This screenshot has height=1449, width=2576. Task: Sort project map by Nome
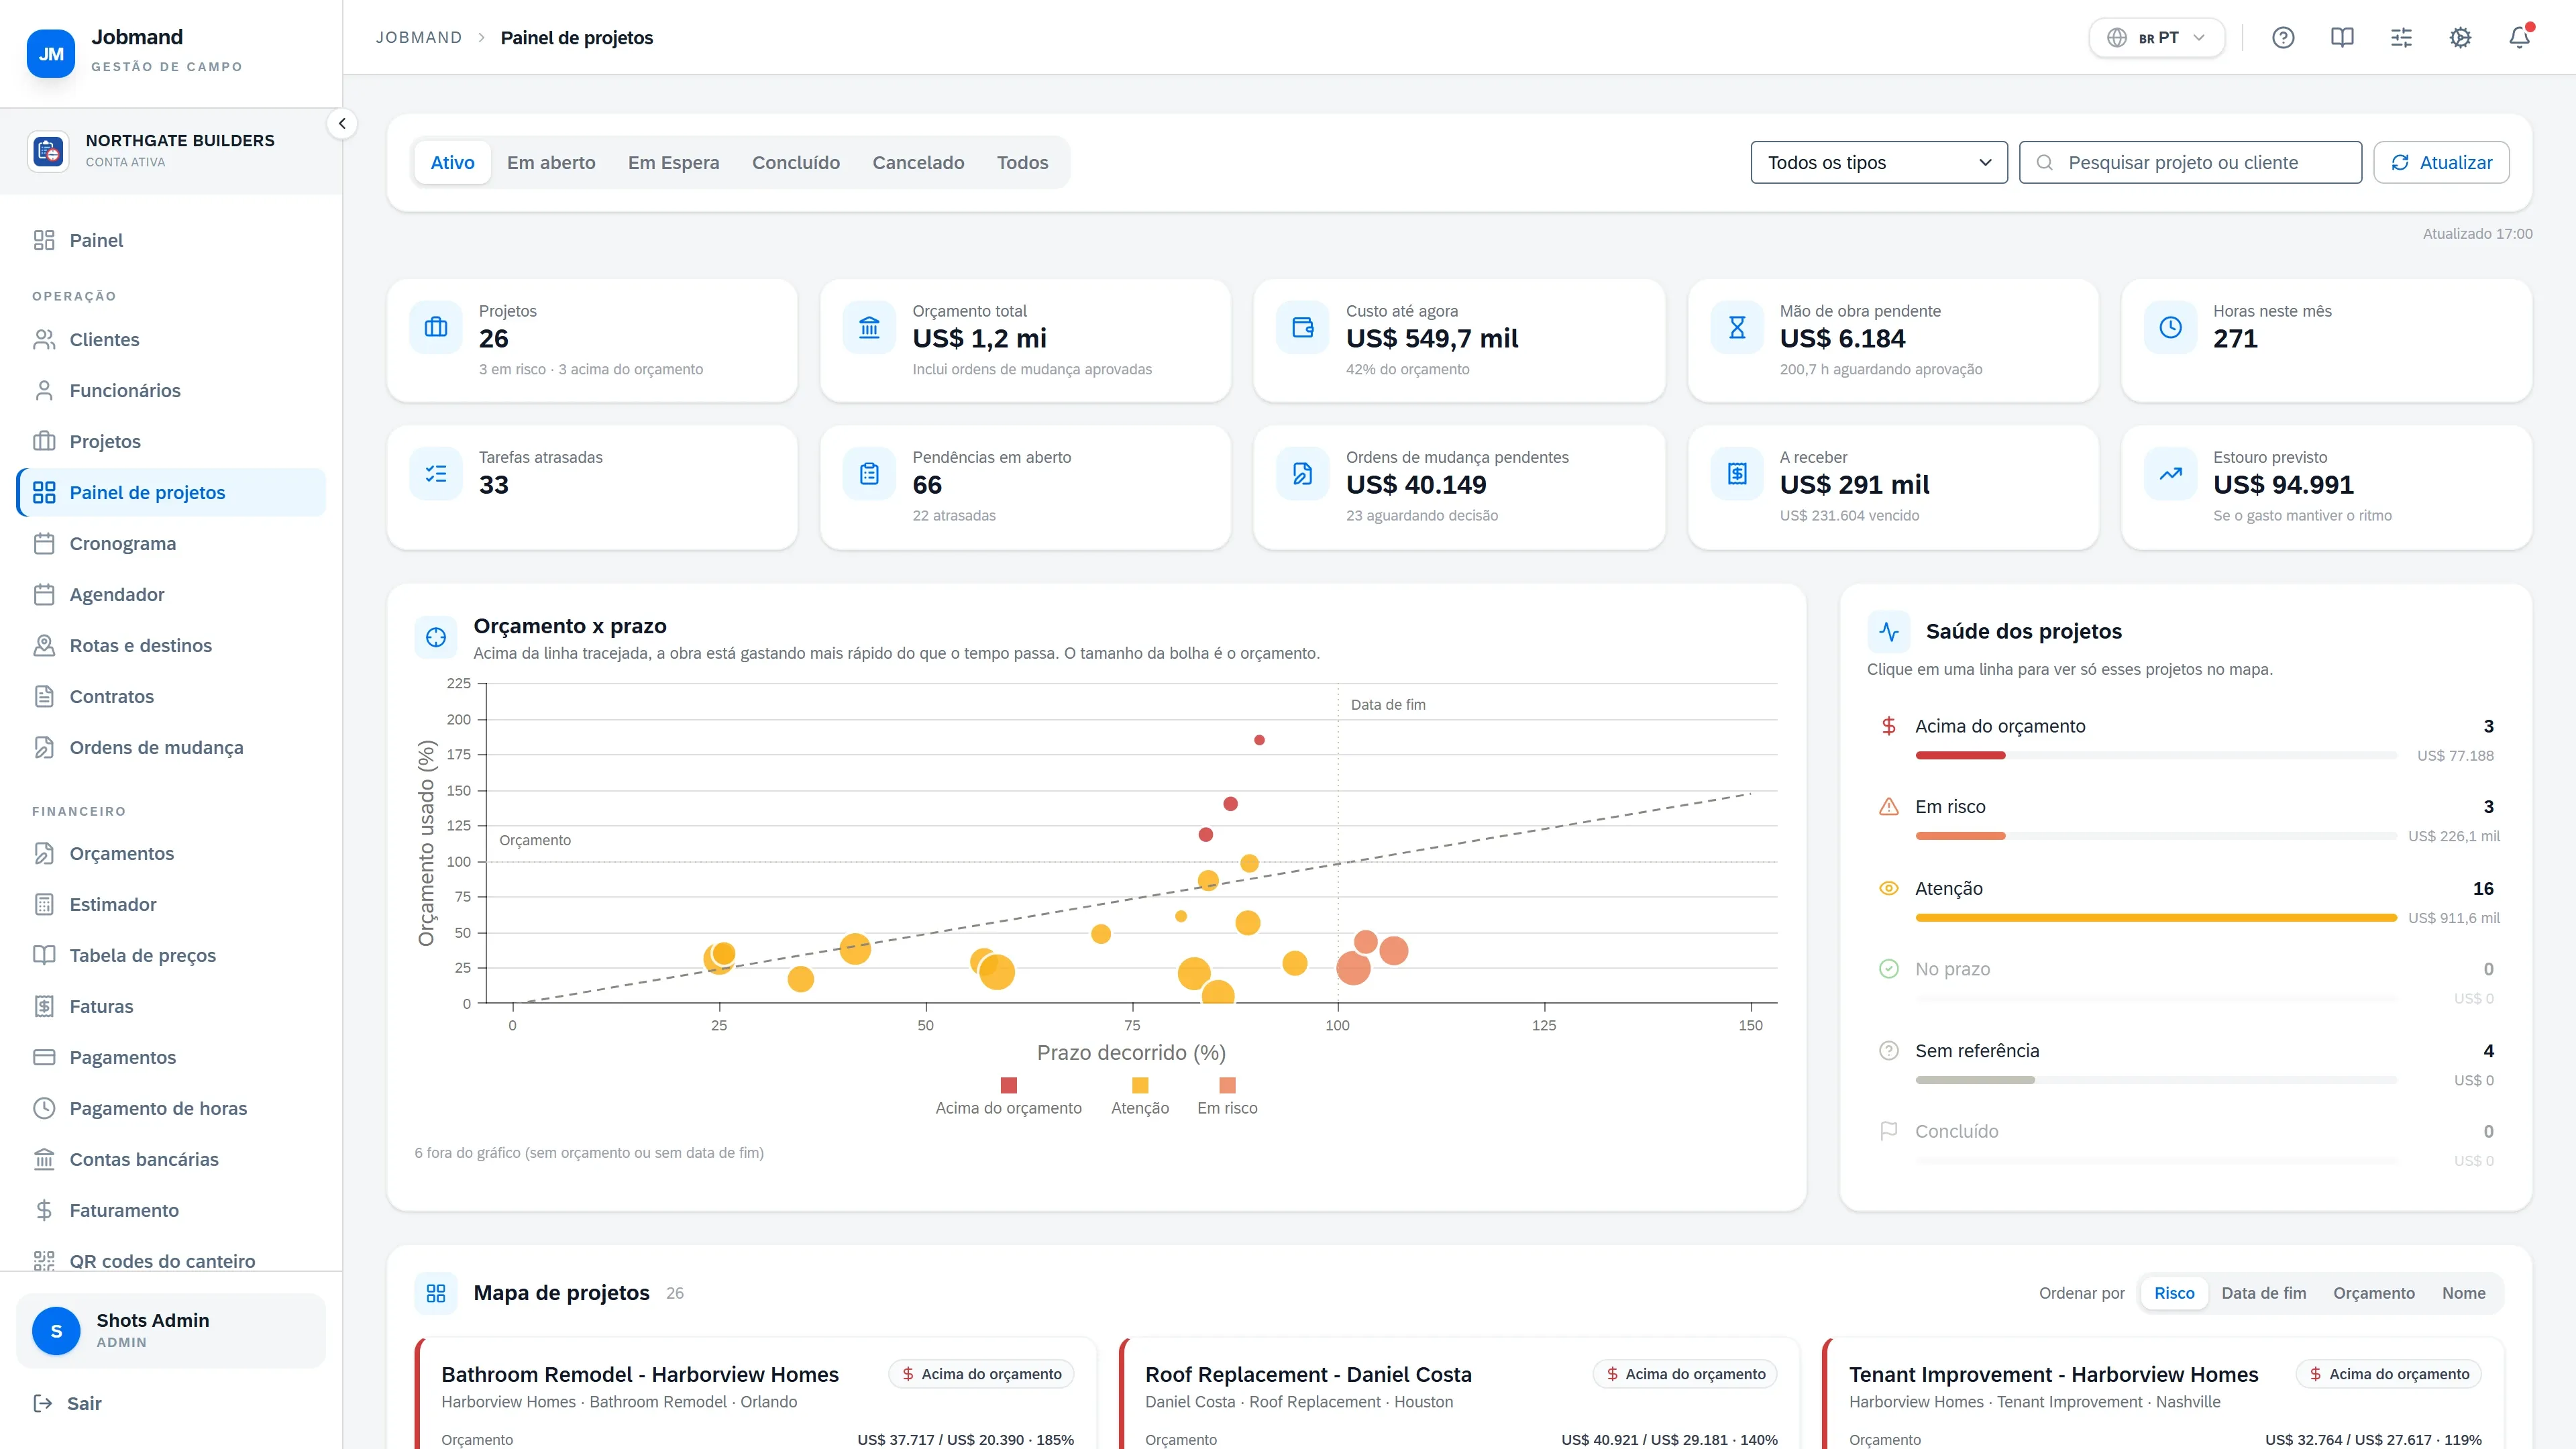pyautogui.click(x=2463, y=1293)
